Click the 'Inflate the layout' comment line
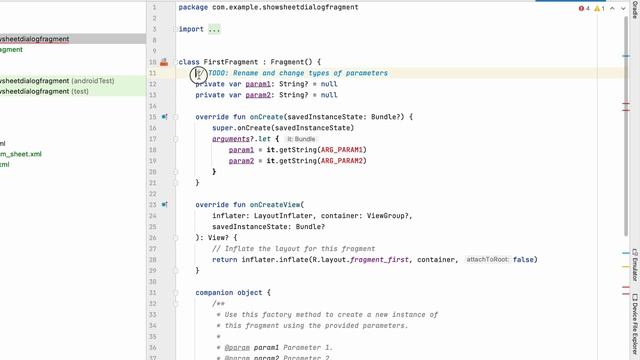Viewport: 640px width, 360px height. pyautogui.click(x=293, y=249)
